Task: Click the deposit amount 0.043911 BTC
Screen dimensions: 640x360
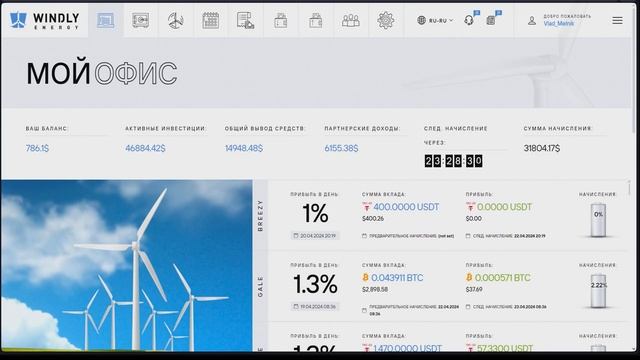Action: pos(397,278)
